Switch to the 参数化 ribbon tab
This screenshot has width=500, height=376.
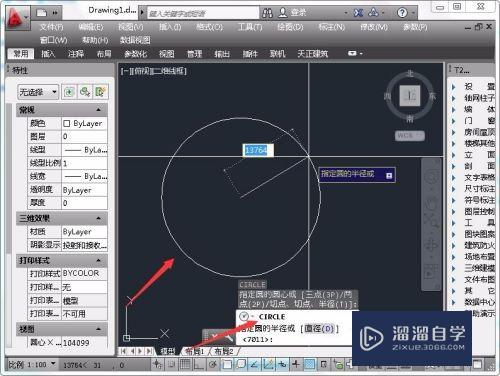pyautogui.click(x=135, y=54)
